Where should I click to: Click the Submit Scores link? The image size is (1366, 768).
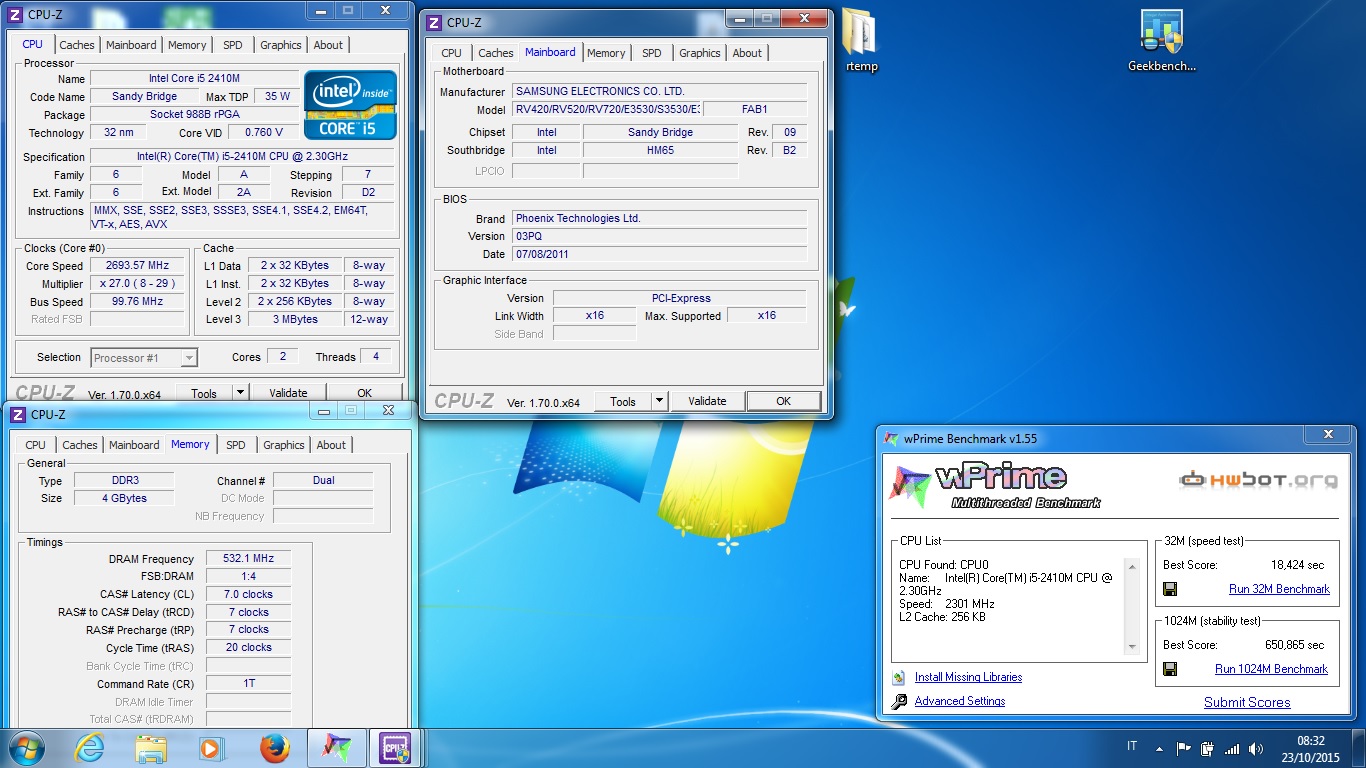(1247, 702)
